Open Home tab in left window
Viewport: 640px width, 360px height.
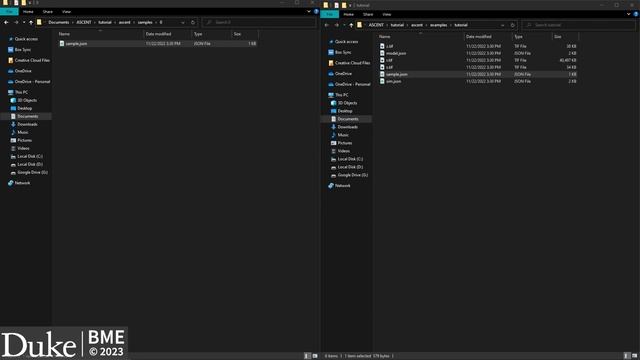pos(28,11)
